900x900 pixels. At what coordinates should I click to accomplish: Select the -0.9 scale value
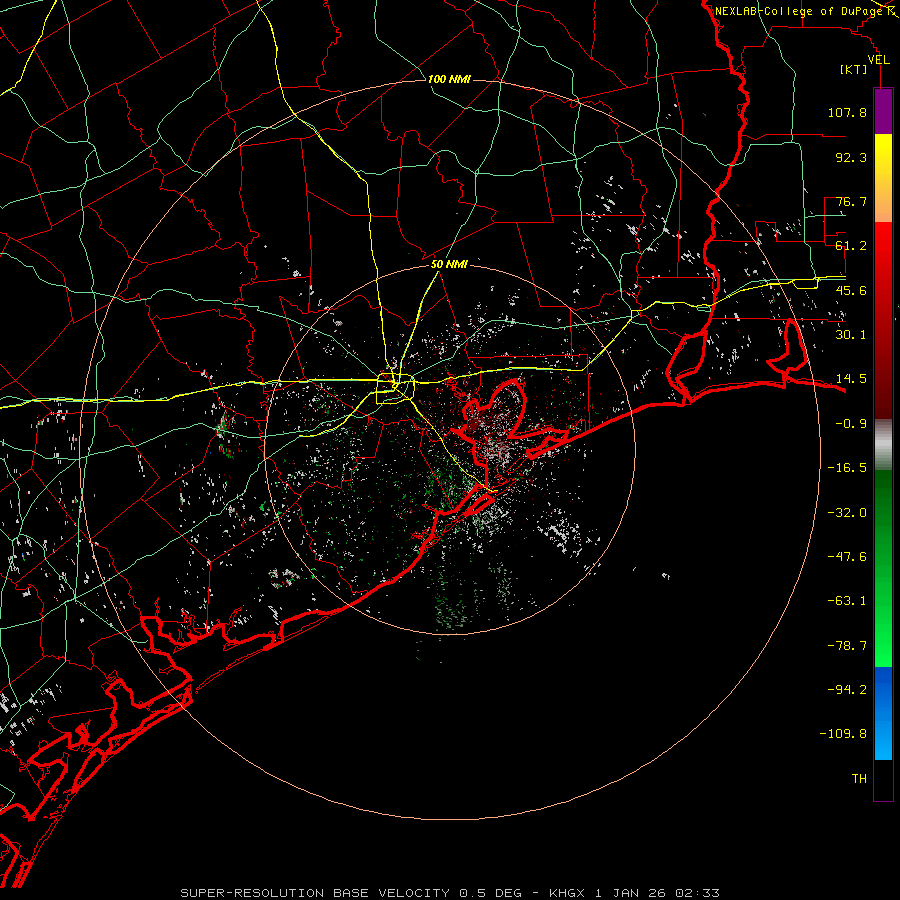click(851, 424)
